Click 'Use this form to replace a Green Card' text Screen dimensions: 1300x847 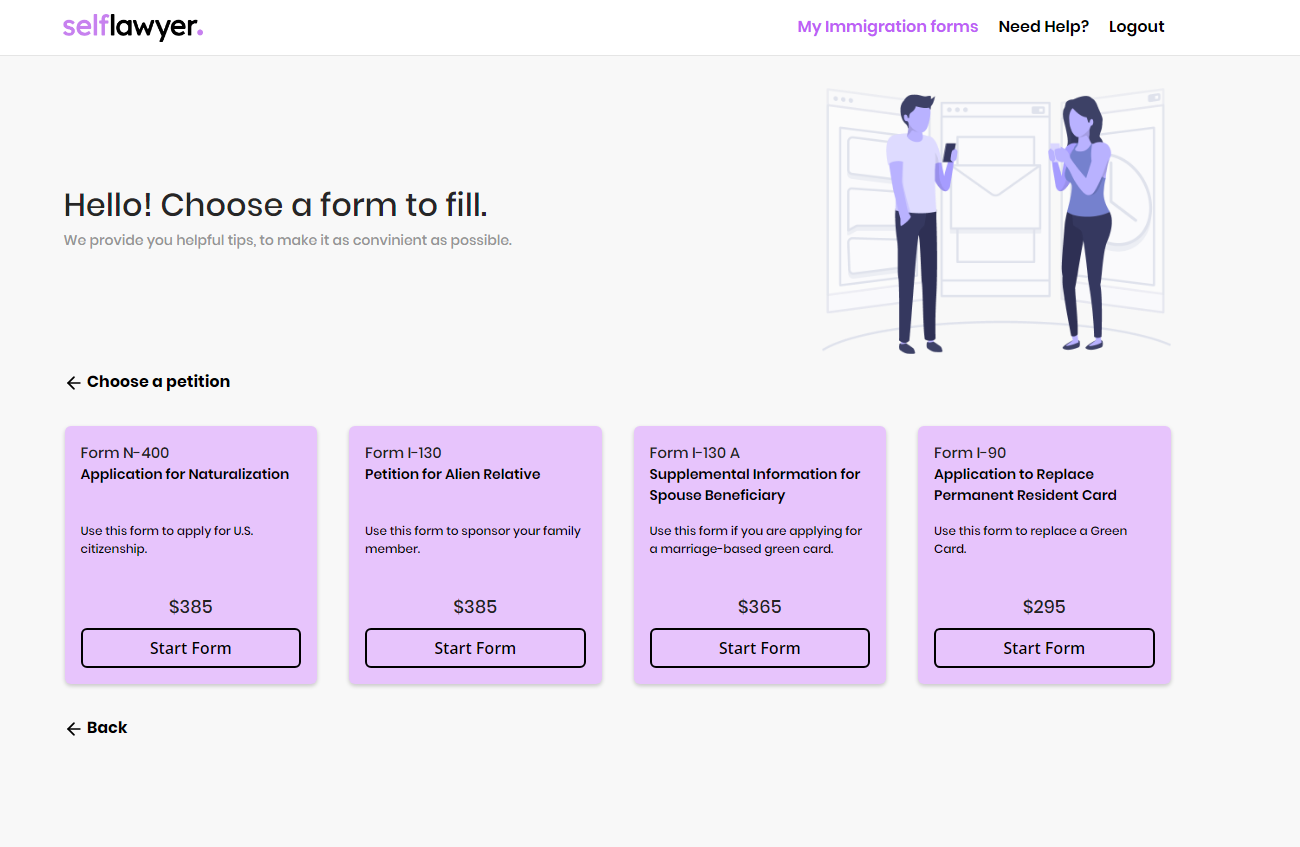pyautogui.click(x=1030, y=540)
